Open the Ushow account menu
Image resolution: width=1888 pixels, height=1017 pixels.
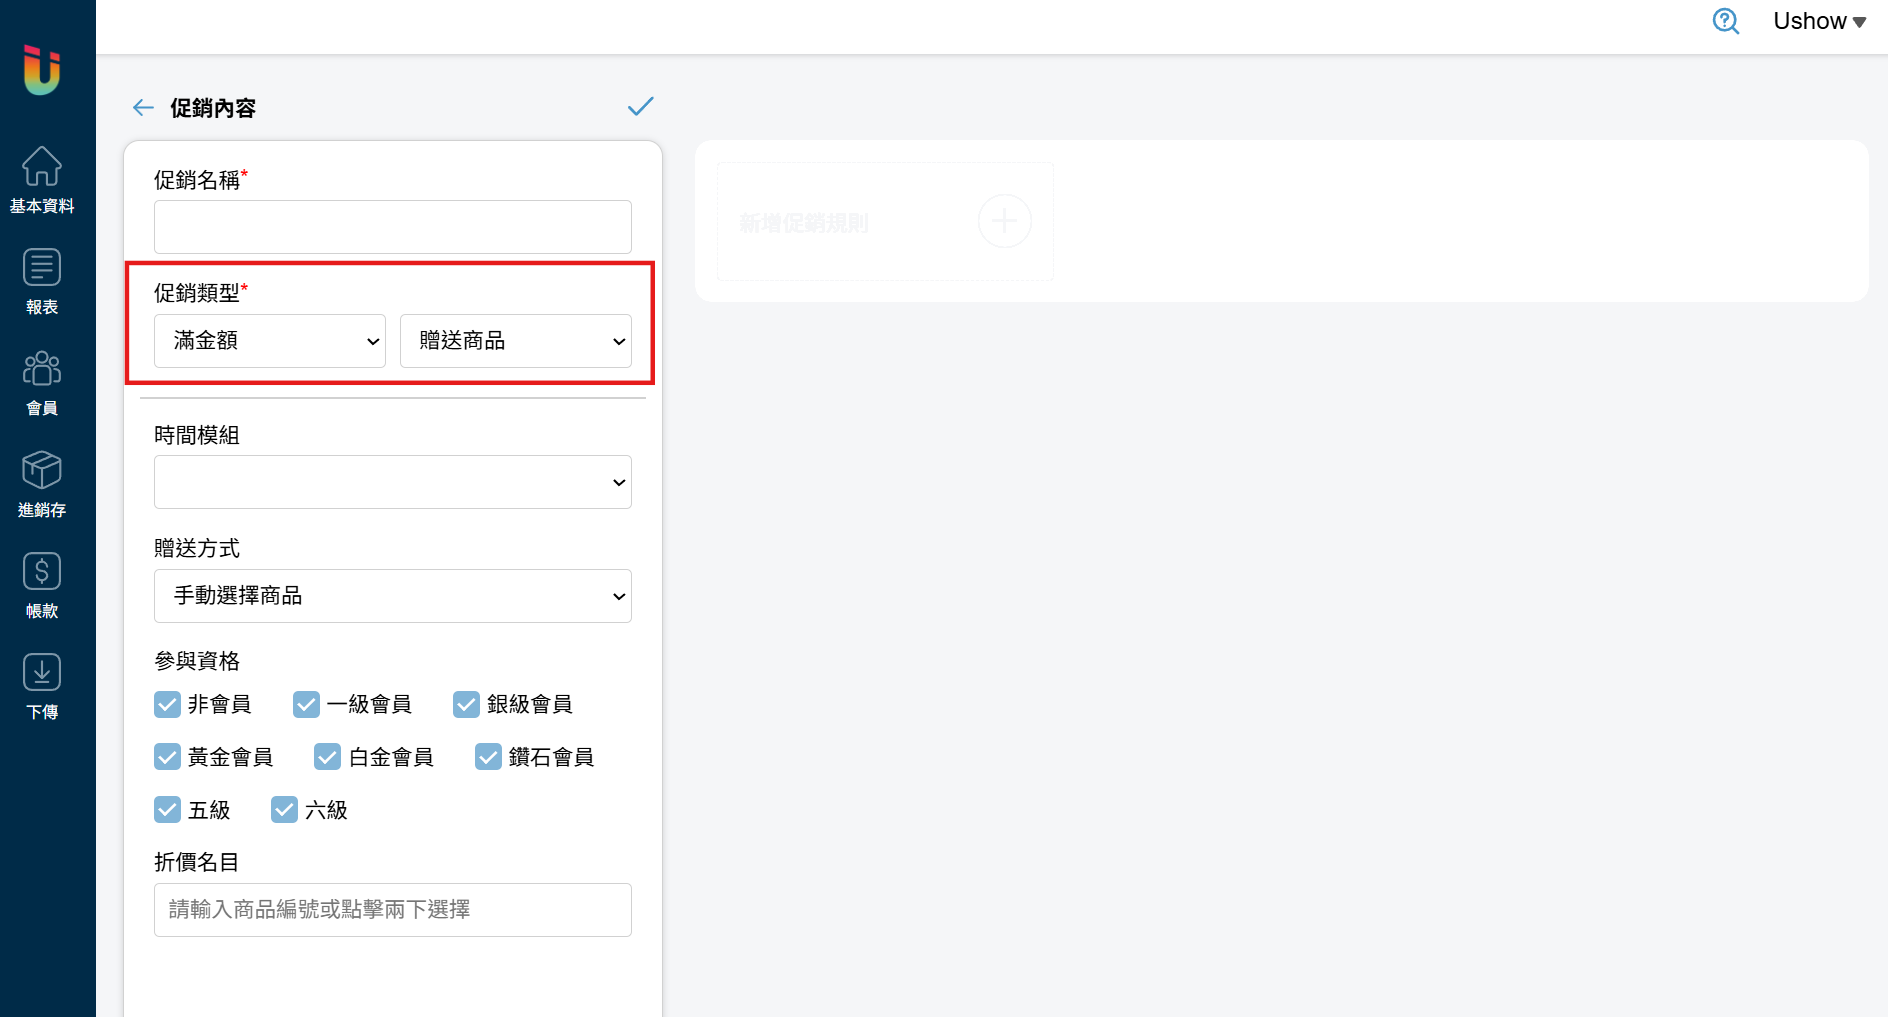(x=1819, y=21)
